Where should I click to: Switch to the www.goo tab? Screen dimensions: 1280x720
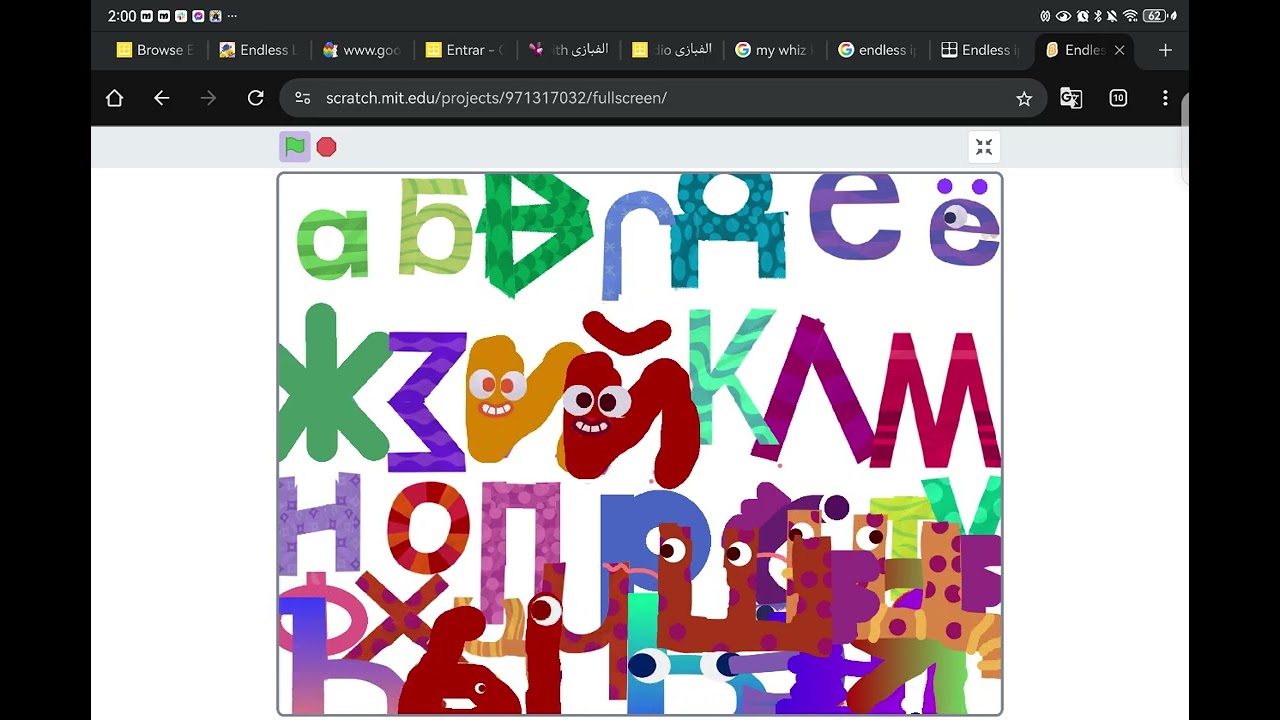tap(361, 50)
